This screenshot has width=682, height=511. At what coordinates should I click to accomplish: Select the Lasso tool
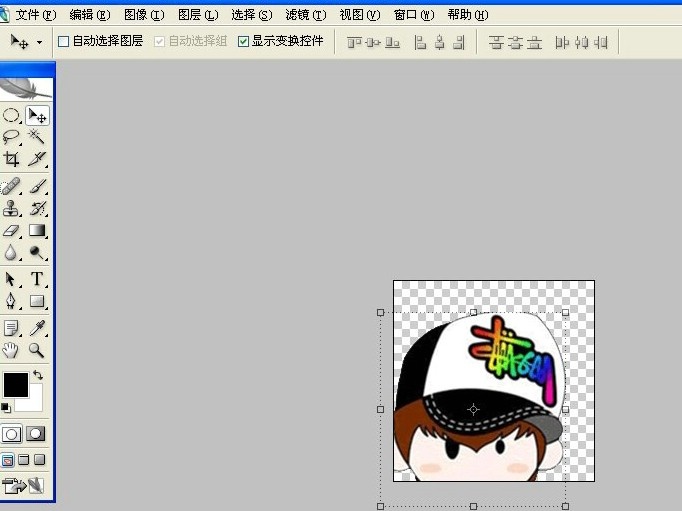pyautogui.click(x=11, y=137)
